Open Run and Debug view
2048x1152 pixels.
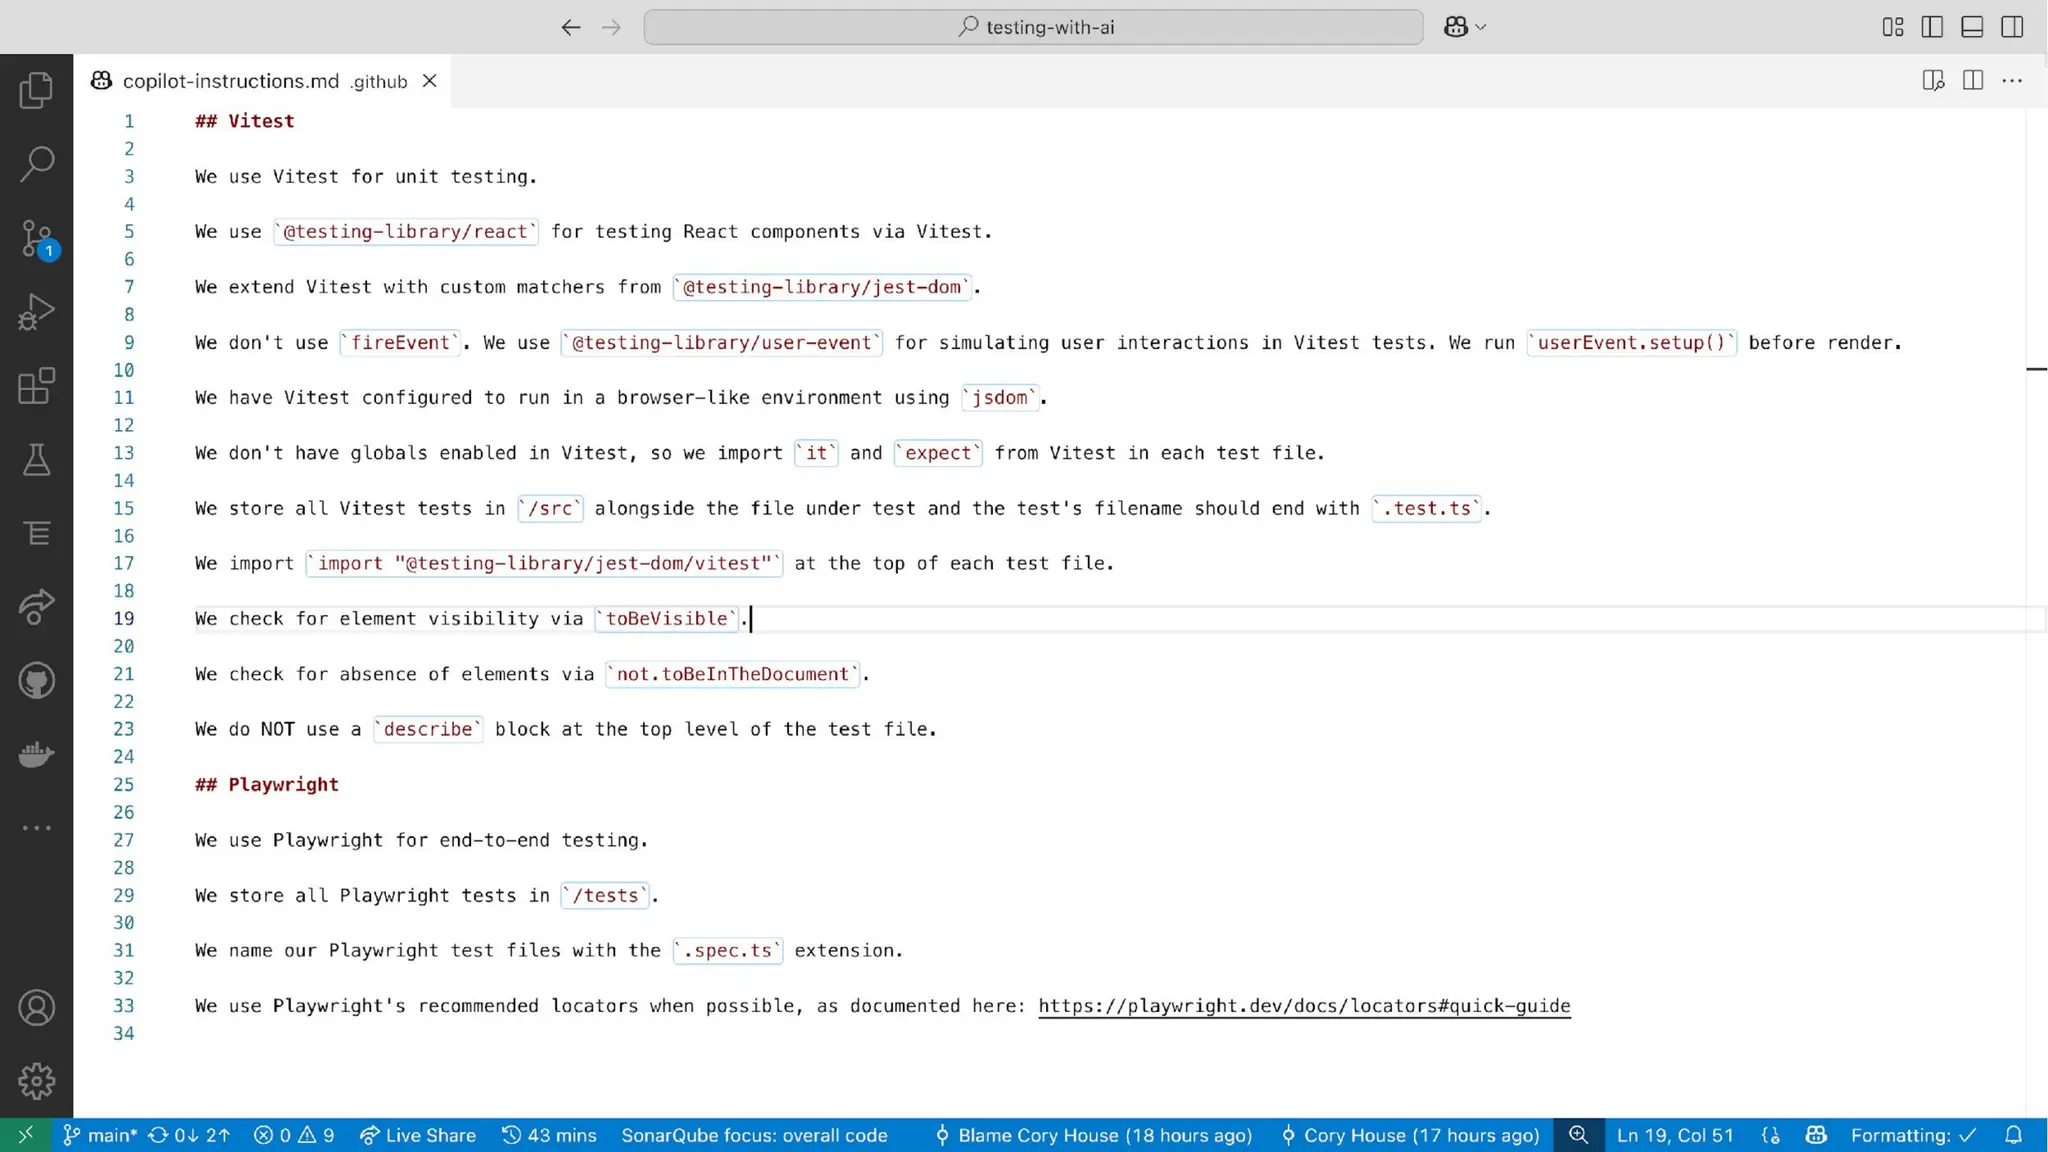click(36, 312)
